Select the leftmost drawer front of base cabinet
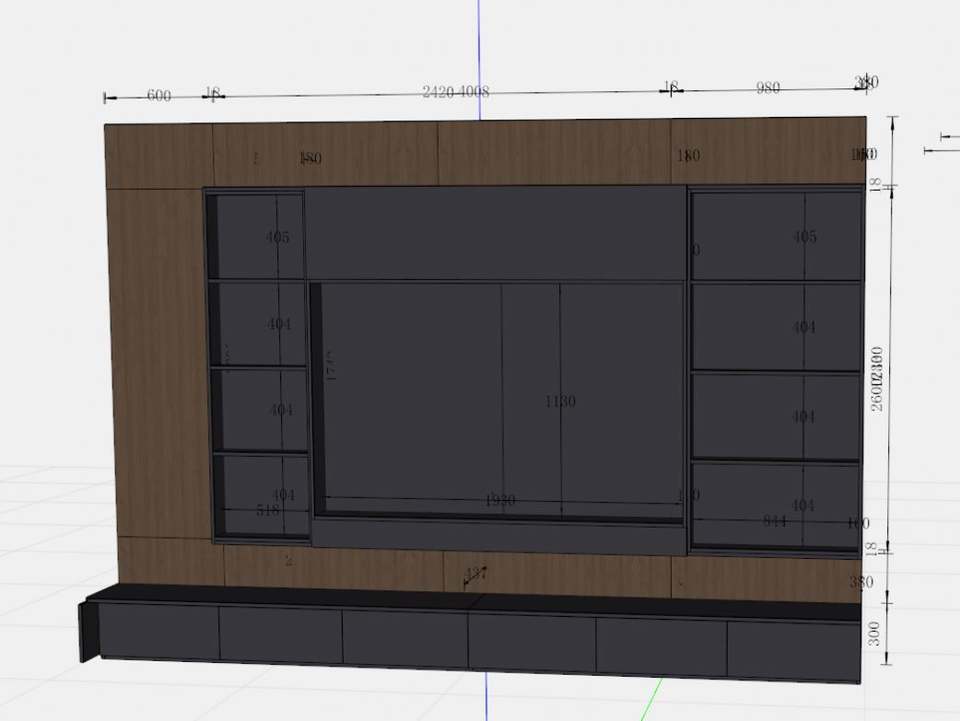Image resolution: width=960 pixels, height=721 pixels. tap(159, 631)
